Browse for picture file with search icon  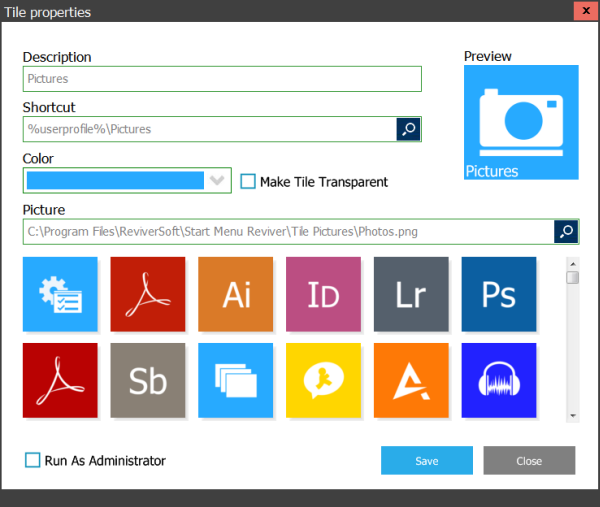pyautogui.click(x=566, y=232)
